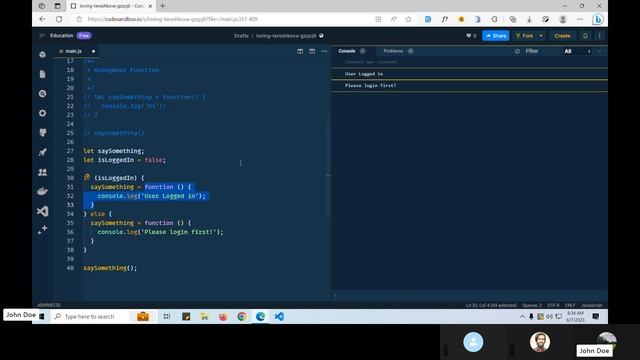Reload the page with browser refresh

(59, 19)
